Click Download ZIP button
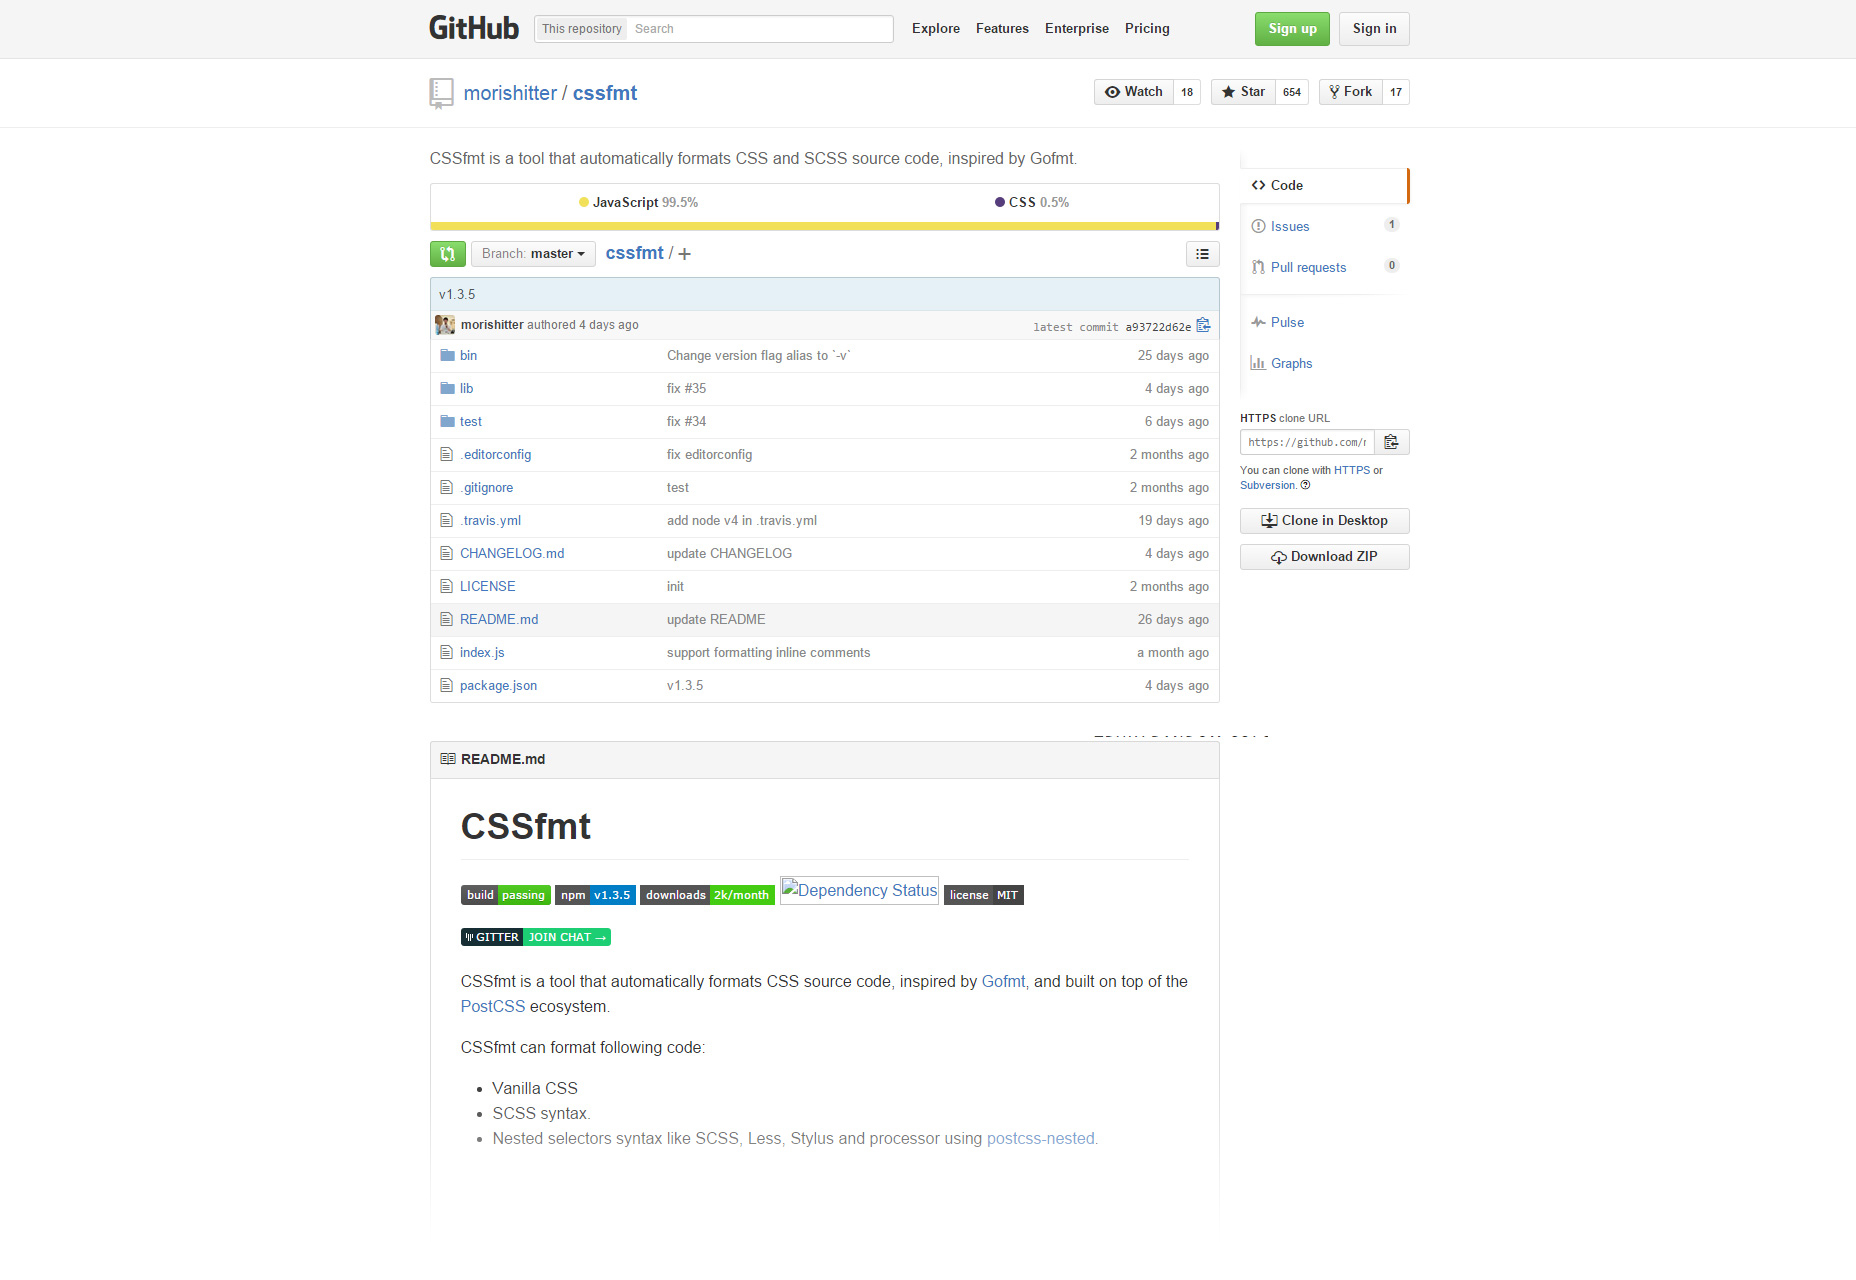This screenshot has height=1280, width=1856. click(x=1324, y=557)
